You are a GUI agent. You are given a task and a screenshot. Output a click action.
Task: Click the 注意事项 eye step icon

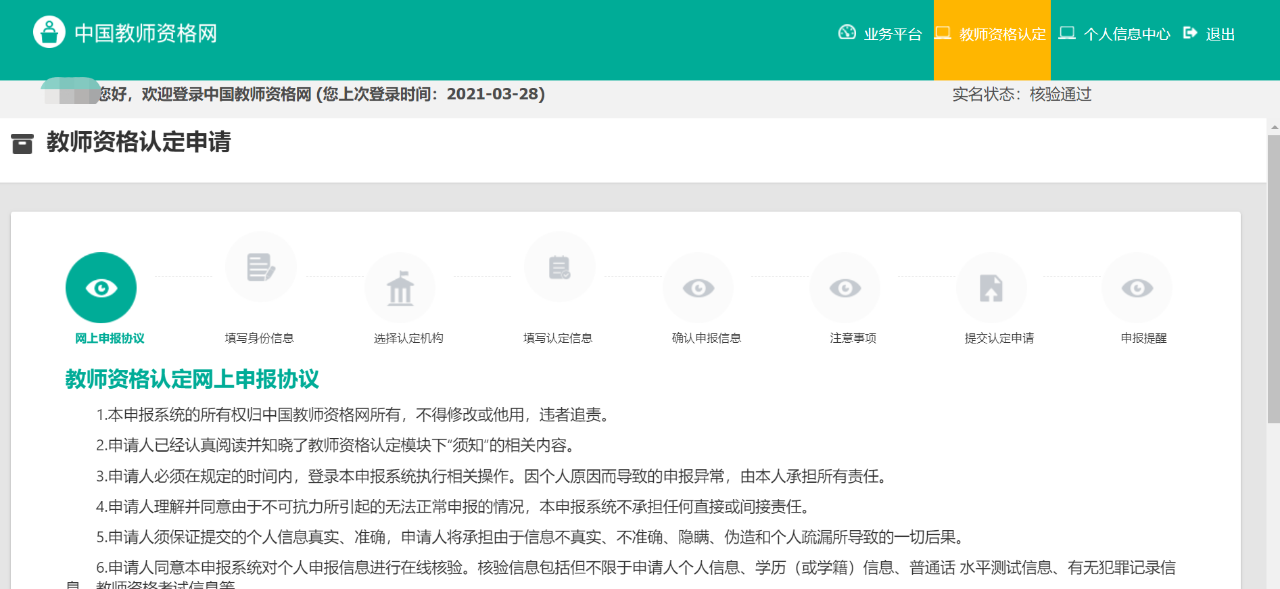click(x=845, y=288)
